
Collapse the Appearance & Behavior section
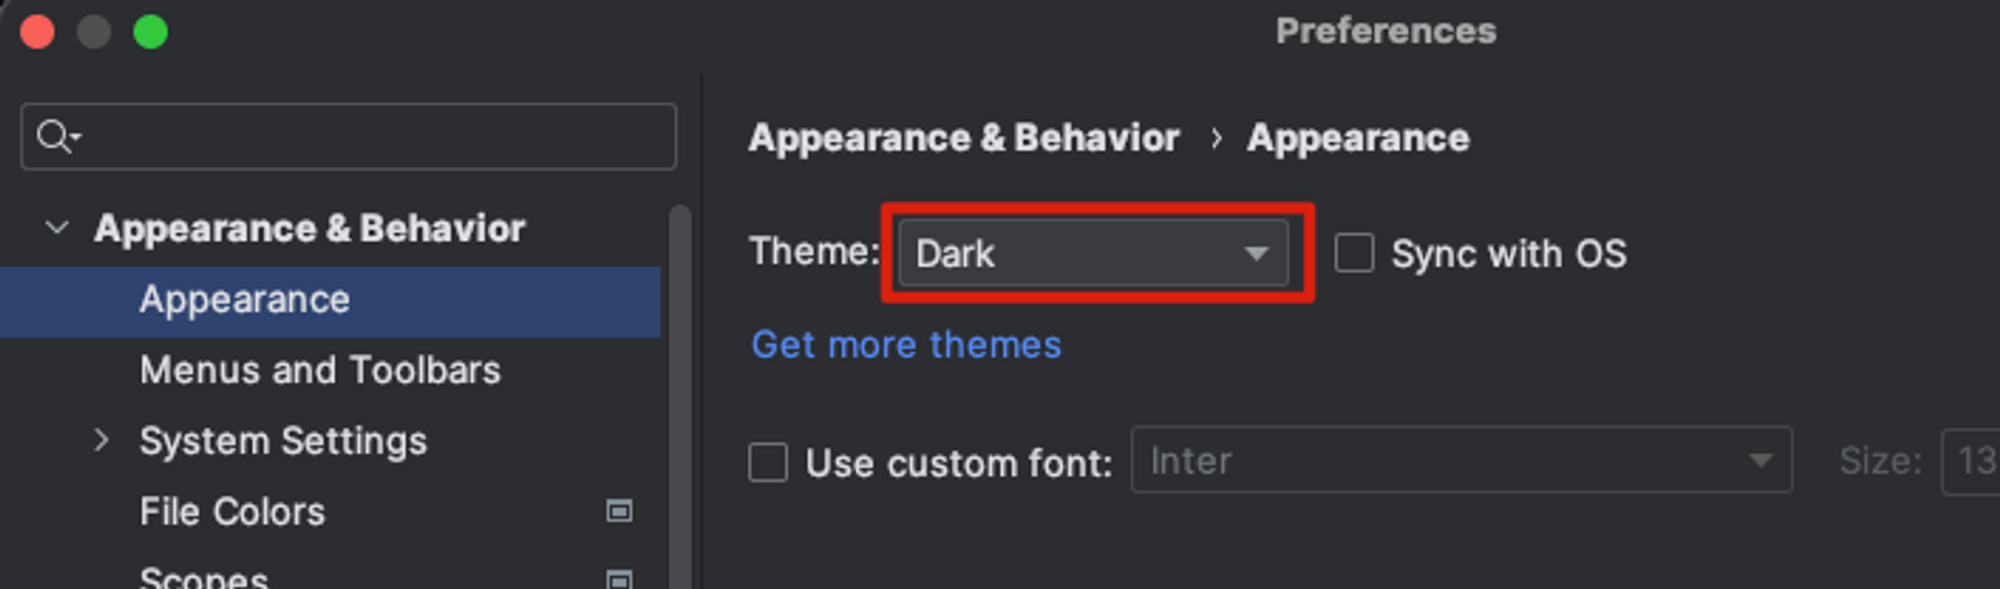58,228
